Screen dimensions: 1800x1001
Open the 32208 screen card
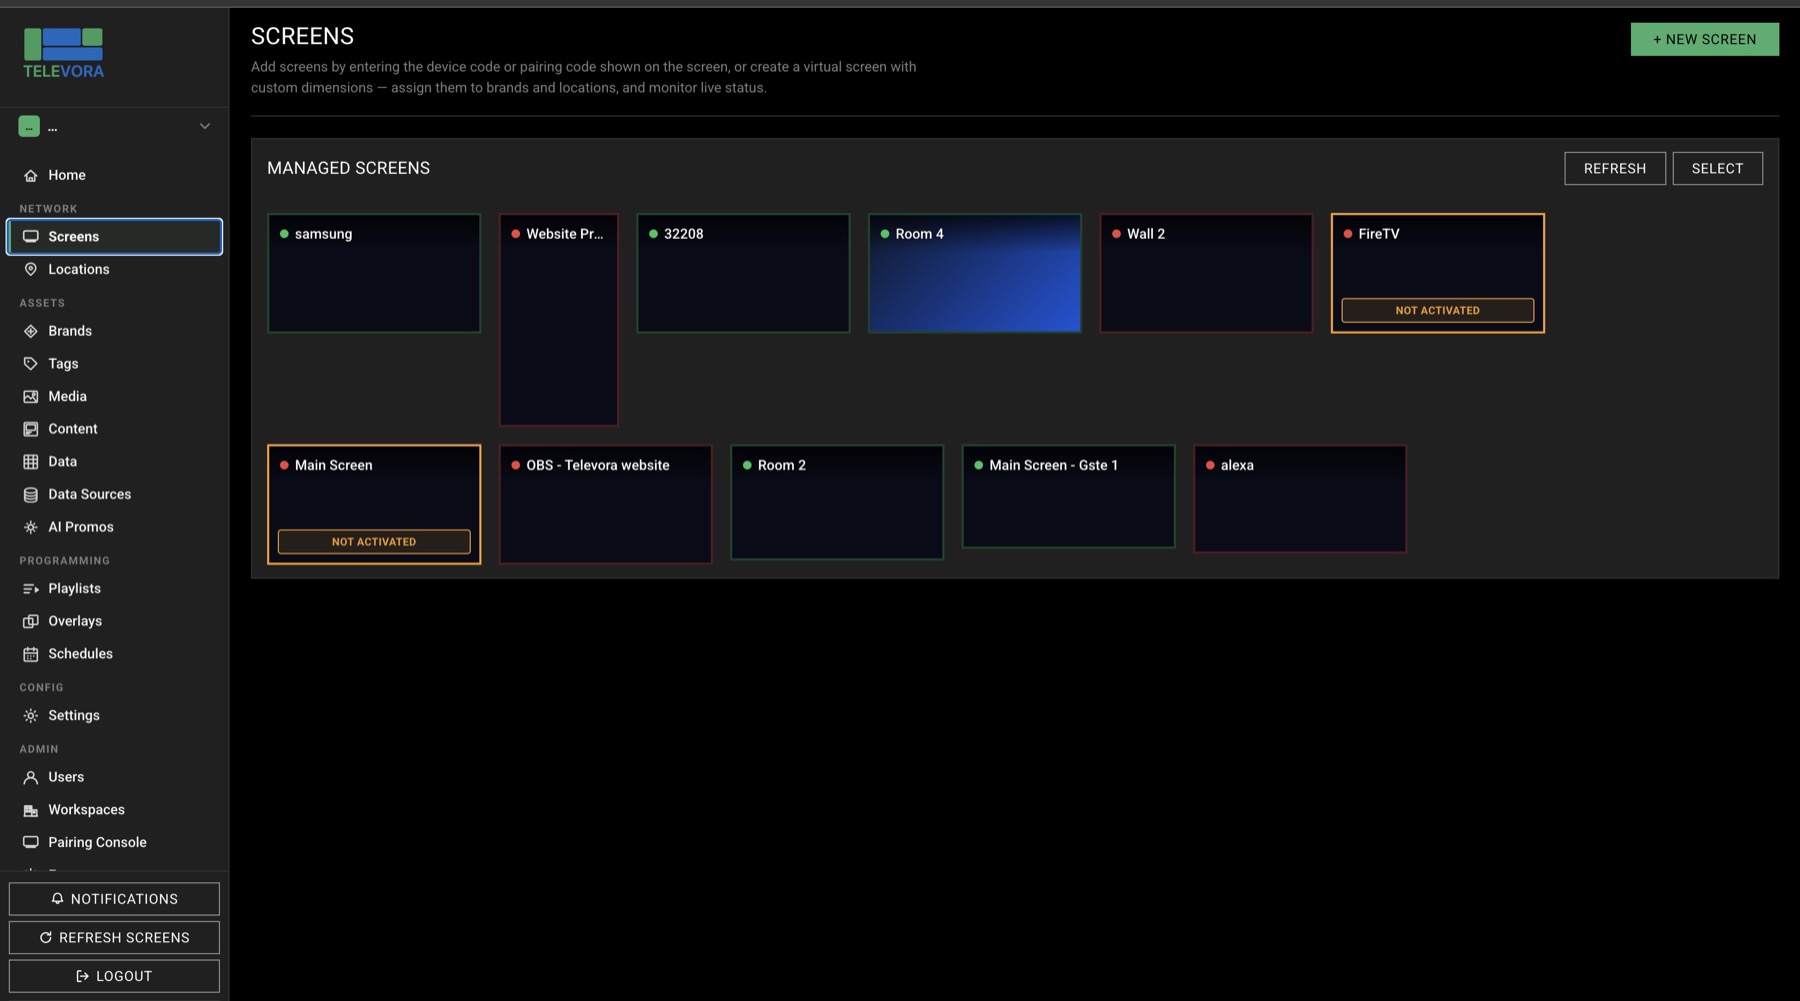point(743,273)
